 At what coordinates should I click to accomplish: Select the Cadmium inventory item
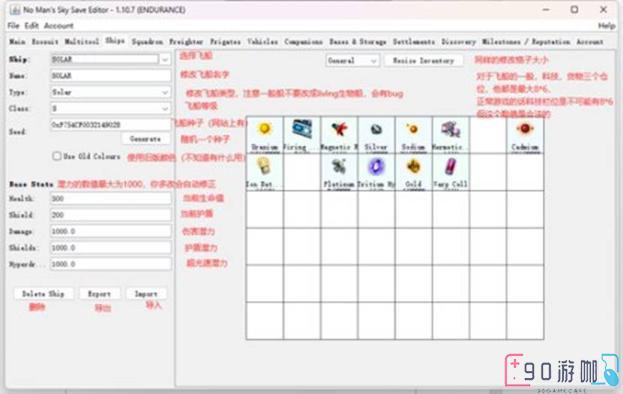point(525,135)
